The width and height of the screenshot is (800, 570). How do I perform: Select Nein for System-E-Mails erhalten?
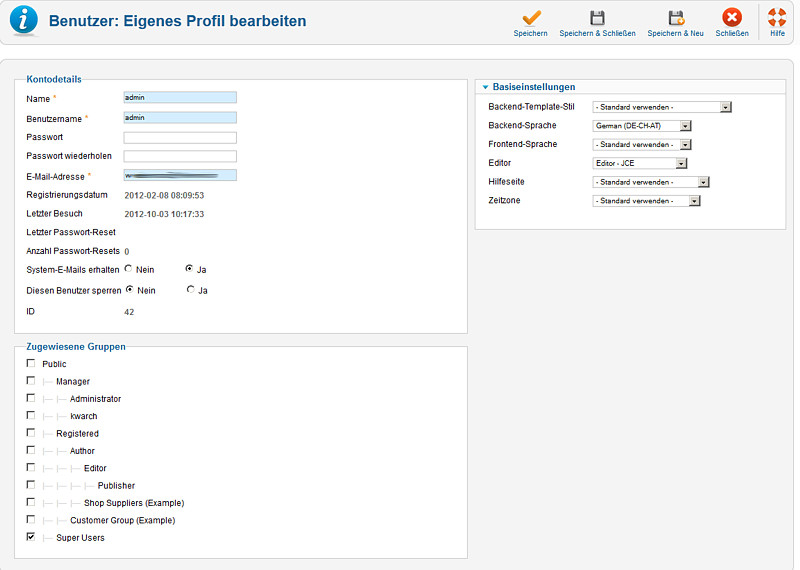tap(128, 268)
